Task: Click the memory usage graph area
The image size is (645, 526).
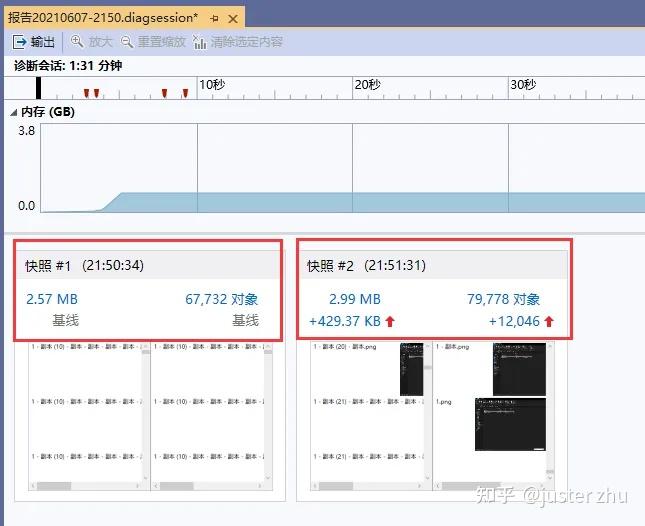Action: pos(343,168)
